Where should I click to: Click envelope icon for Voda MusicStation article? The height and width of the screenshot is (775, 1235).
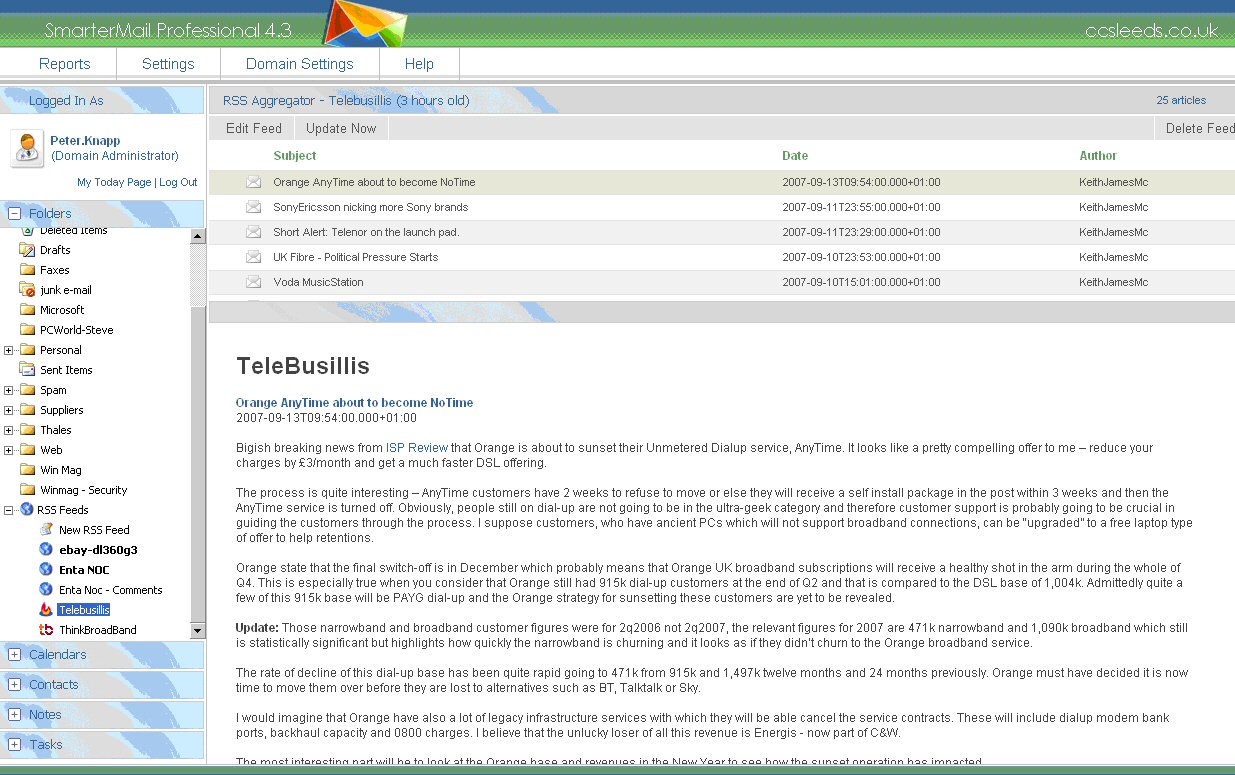254,282
